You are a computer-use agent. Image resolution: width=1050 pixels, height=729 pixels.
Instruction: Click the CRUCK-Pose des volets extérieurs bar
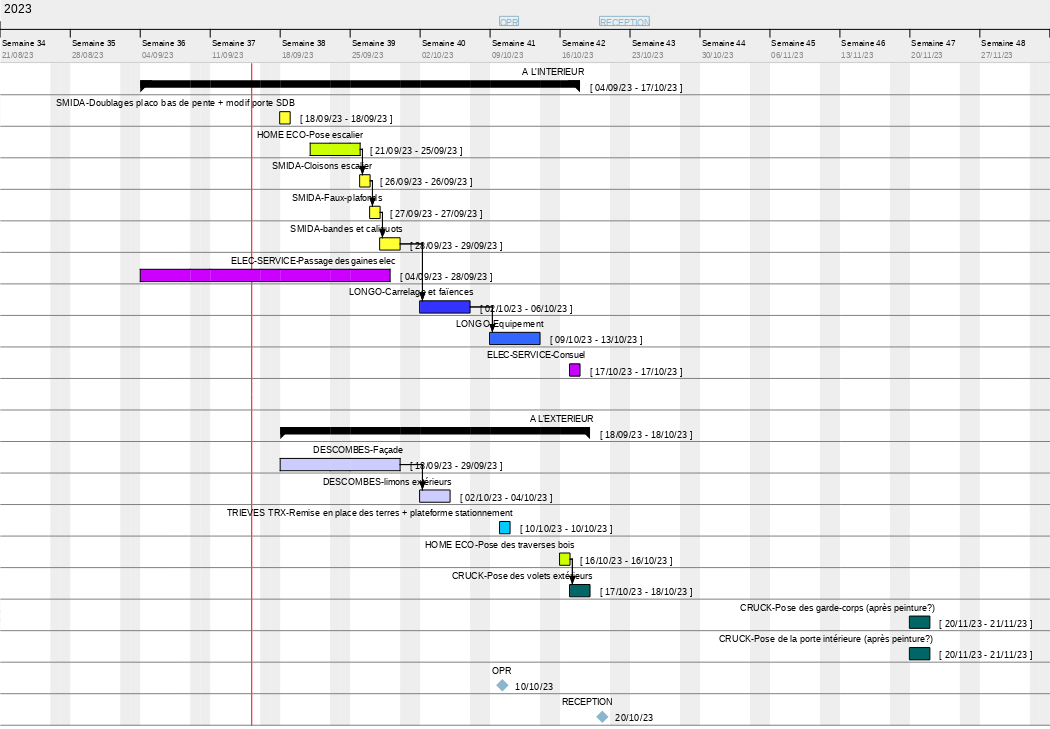pyautogui.click(x=580, y=591)
